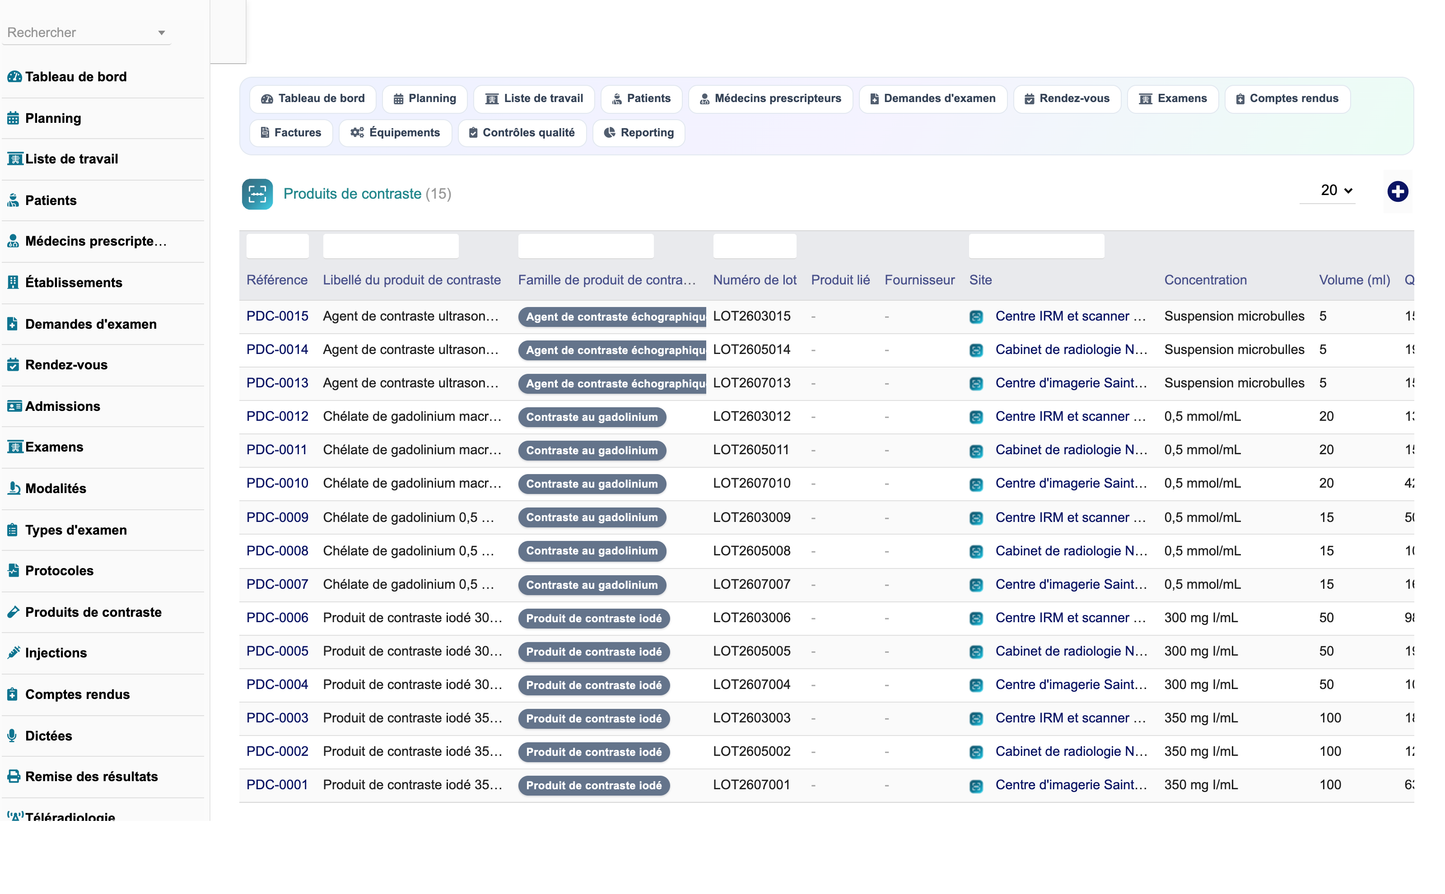Open Centre d'imagerie Saint link in PDC-0013 row
The height and width of the screenshot is (894, 1445).
1071,383
